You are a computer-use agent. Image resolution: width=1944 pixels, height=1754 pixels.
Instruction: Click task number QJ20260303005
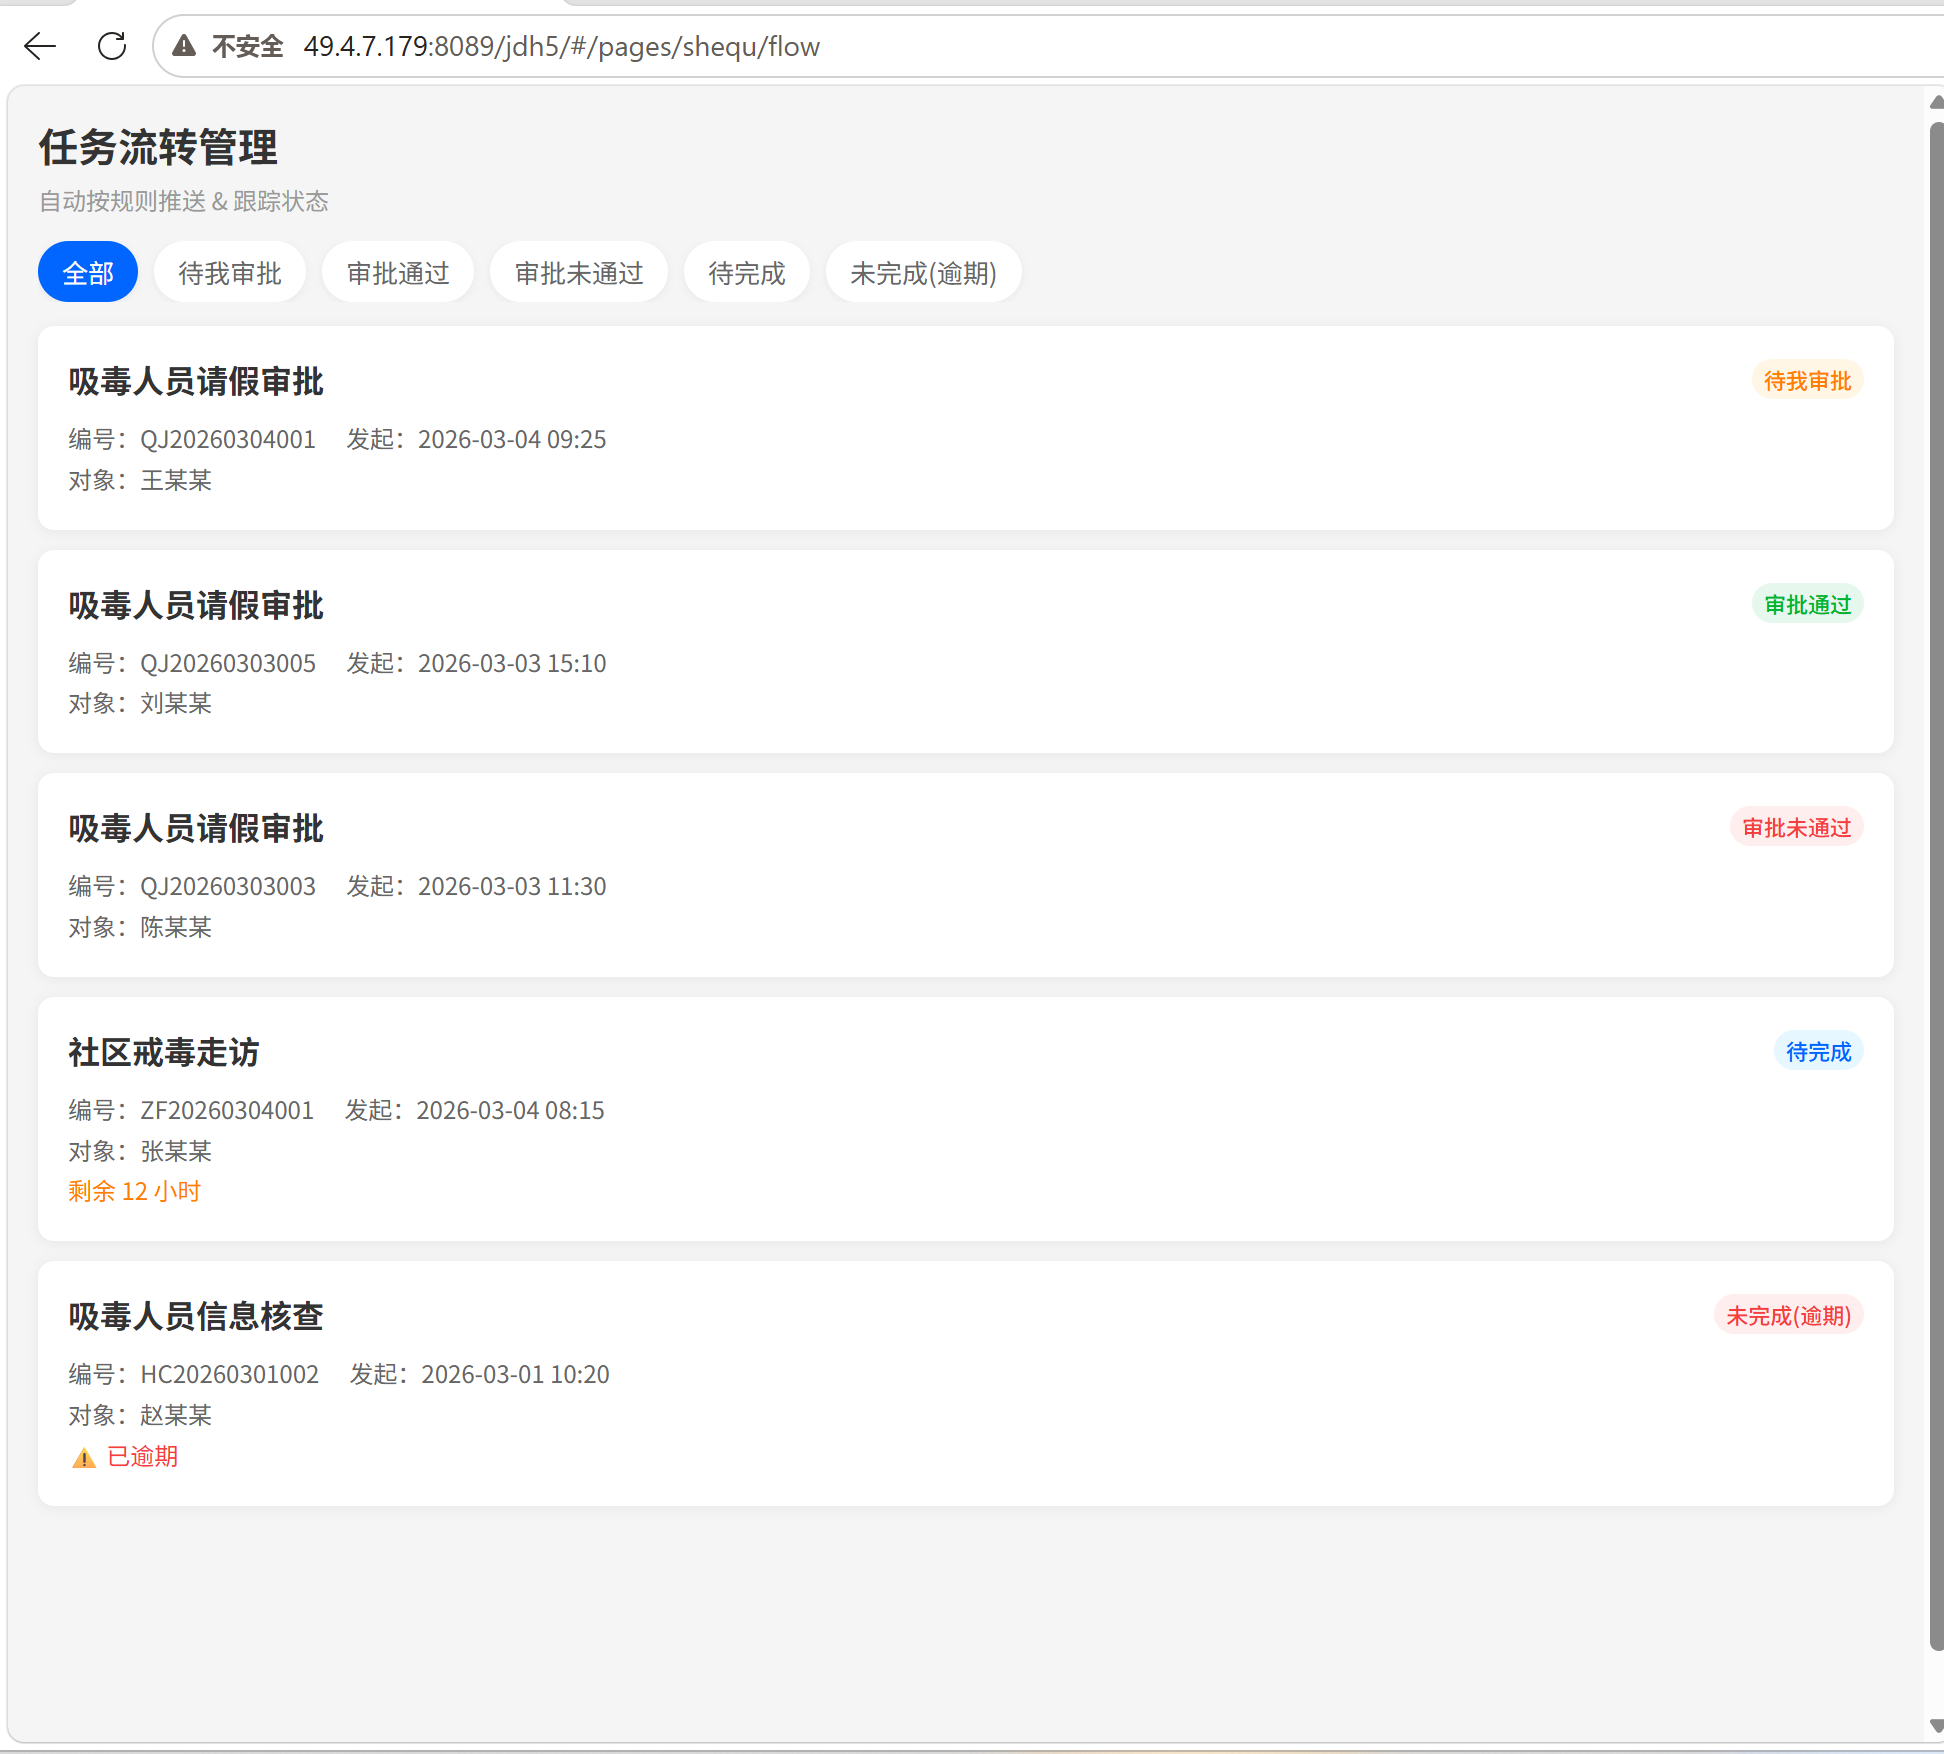coord(228,664)
